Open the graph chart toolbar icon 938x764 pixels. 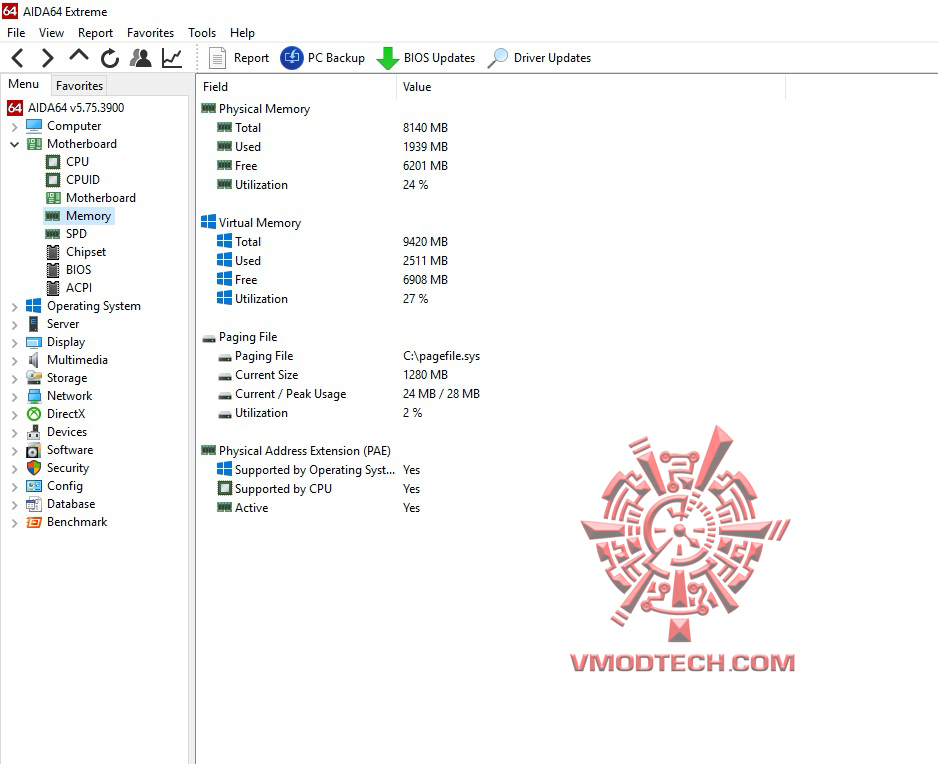[172, 58]
